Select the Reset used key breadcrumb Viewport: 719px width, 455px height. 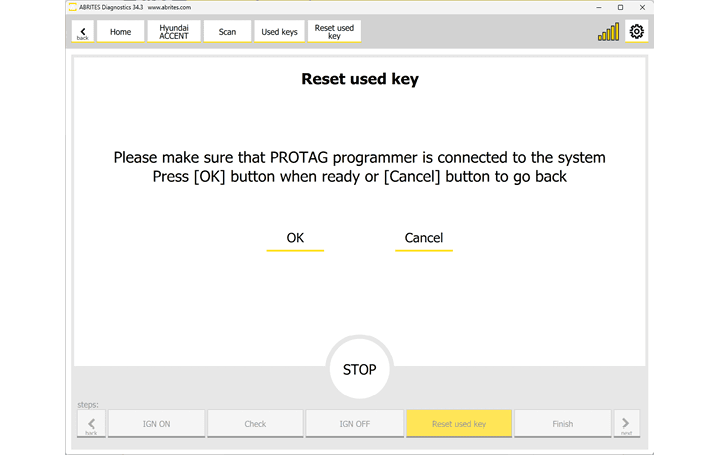coord(334,32)
